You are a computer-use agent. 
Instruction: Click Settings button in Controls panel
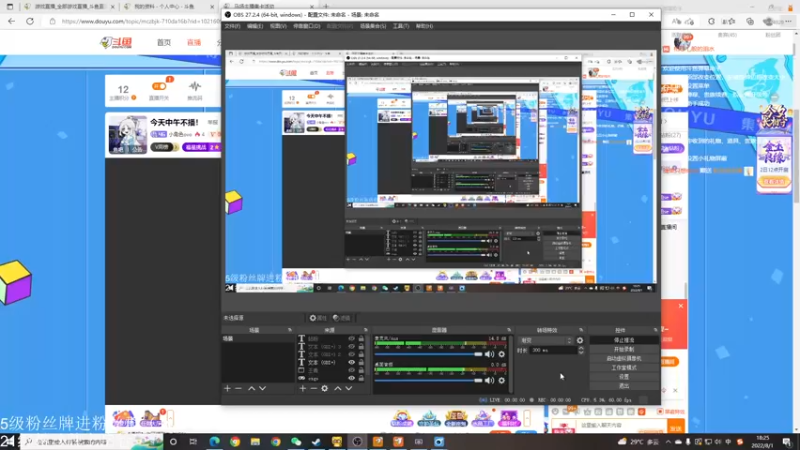[x=624, y=377]
